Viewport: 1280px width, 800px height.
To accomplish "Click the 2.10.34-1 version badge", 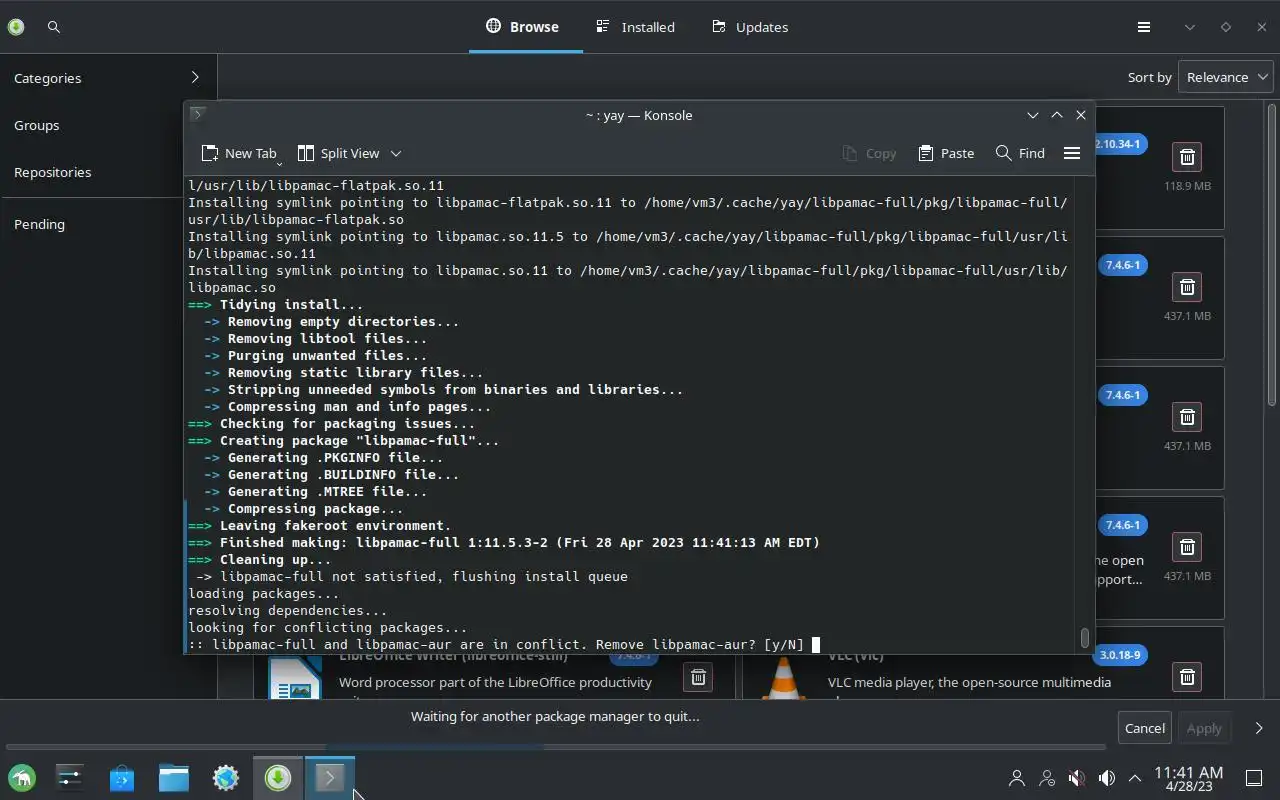I will click(x=1120, y=144).
